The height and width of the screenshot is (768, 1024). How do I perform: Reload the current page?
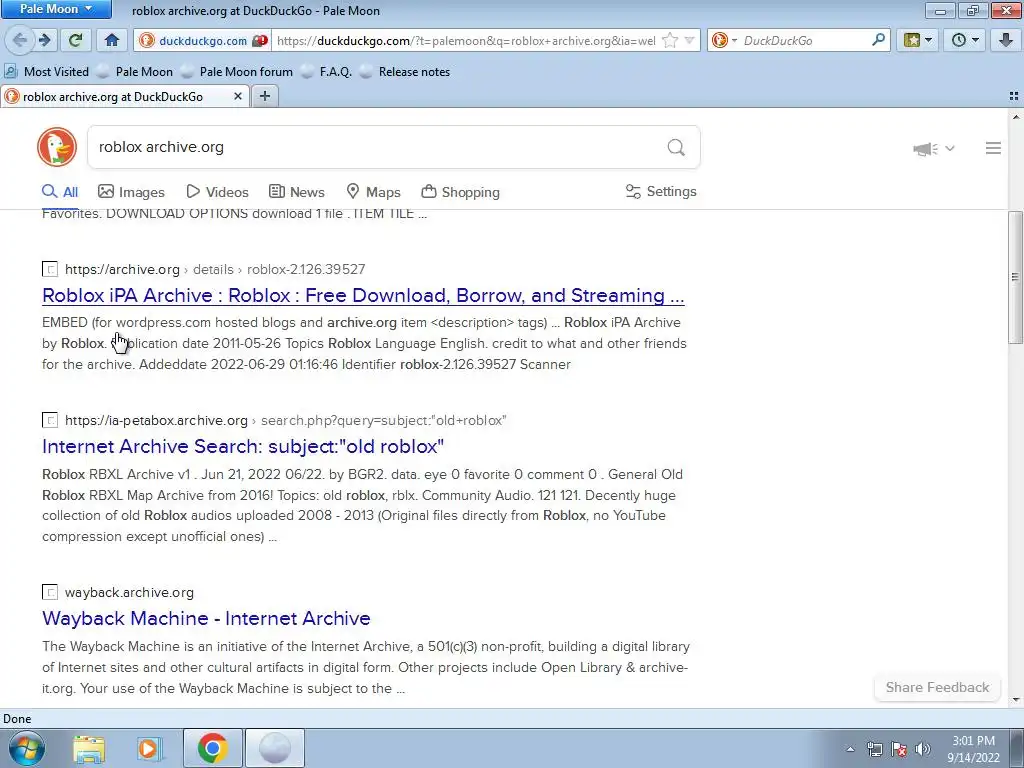pyautogui.click(x=75, y=40)
